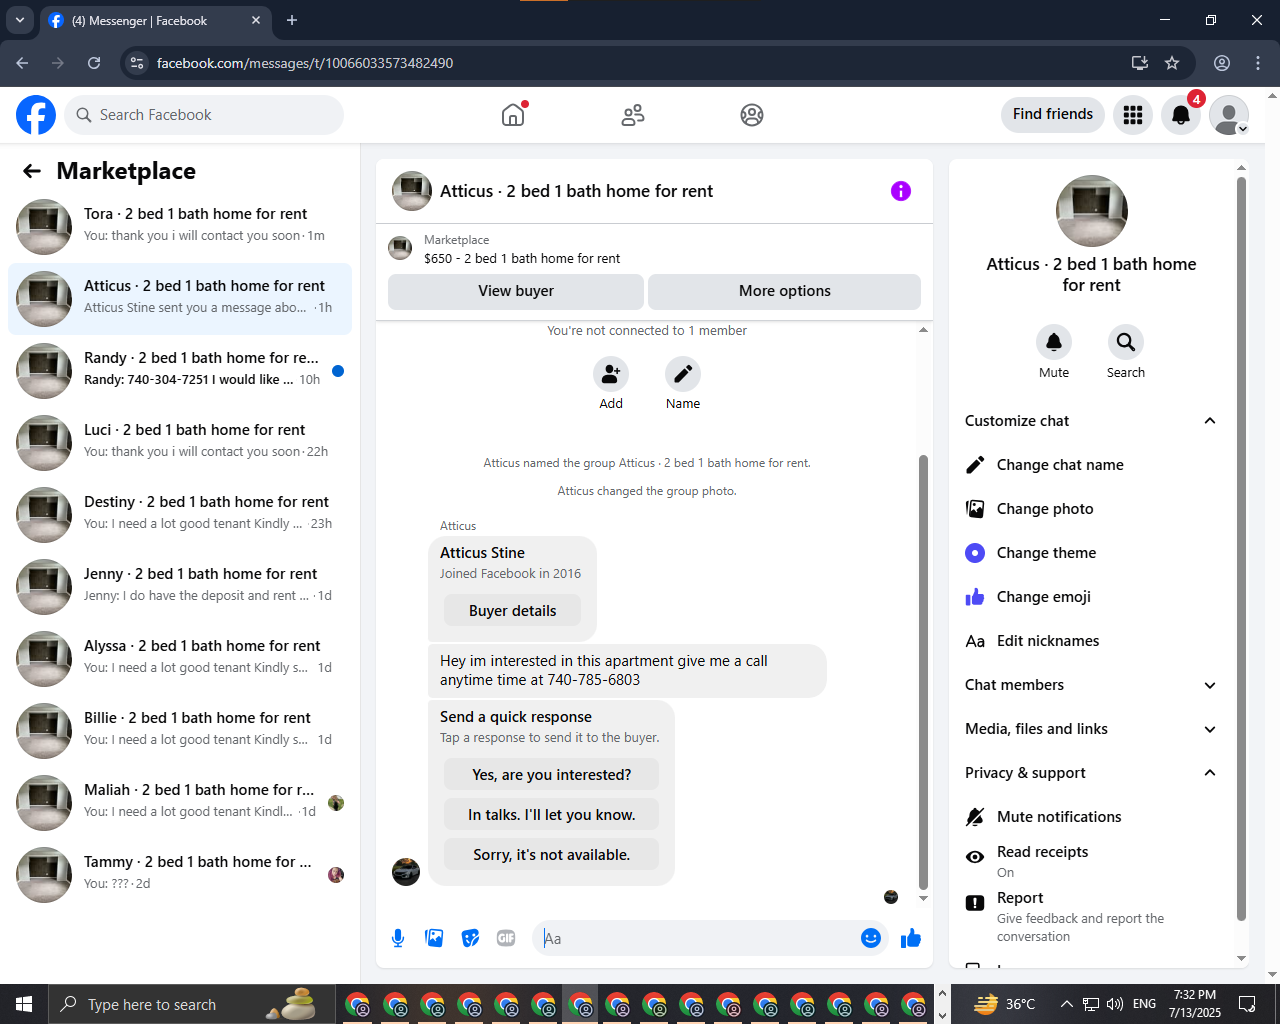Click the Aa message input field

click(x=696, y=938)
